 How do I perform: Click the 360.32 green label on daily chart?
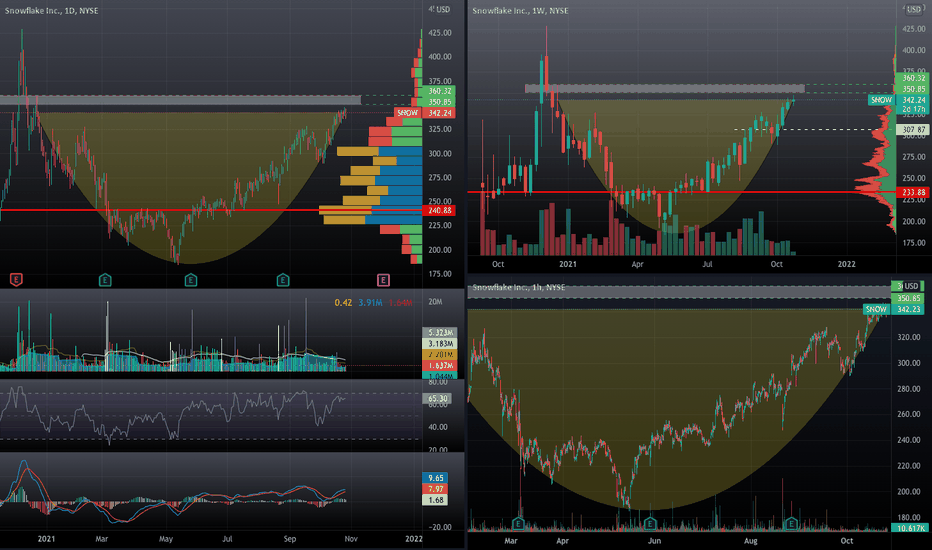440,91
